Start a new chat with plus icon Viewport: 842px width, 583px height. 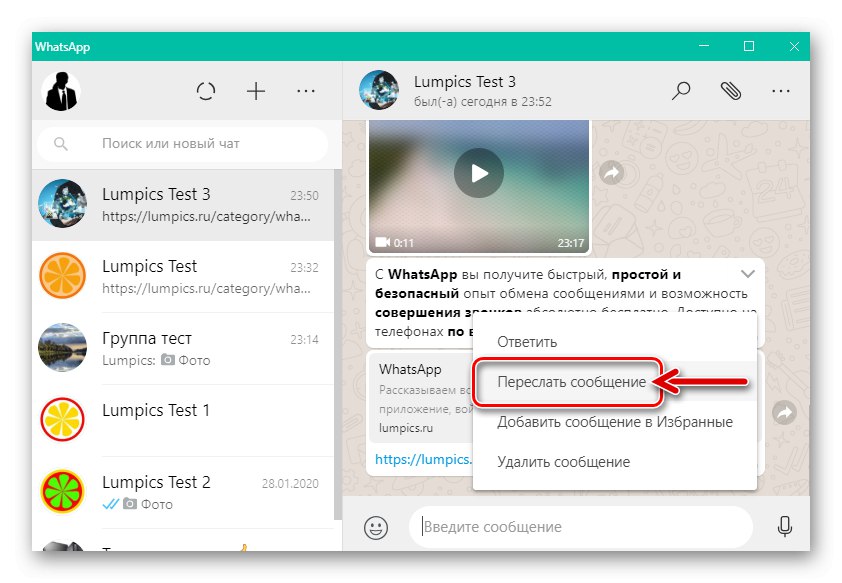256,91
